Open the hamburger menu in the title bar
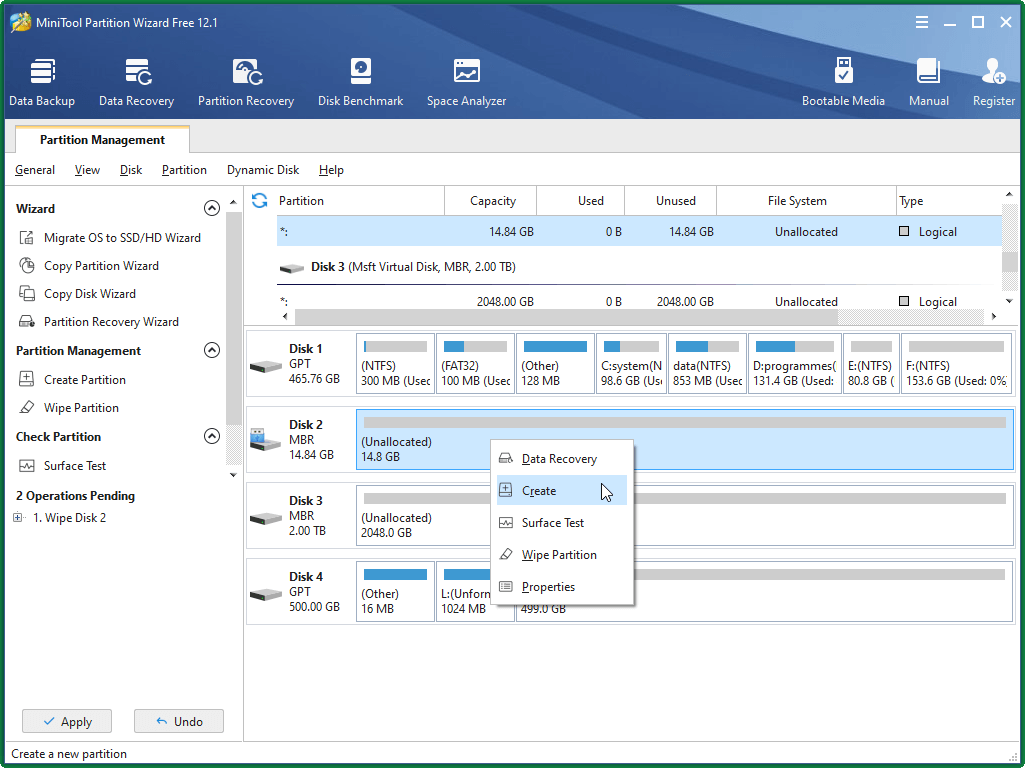 (x=922, y=22)
